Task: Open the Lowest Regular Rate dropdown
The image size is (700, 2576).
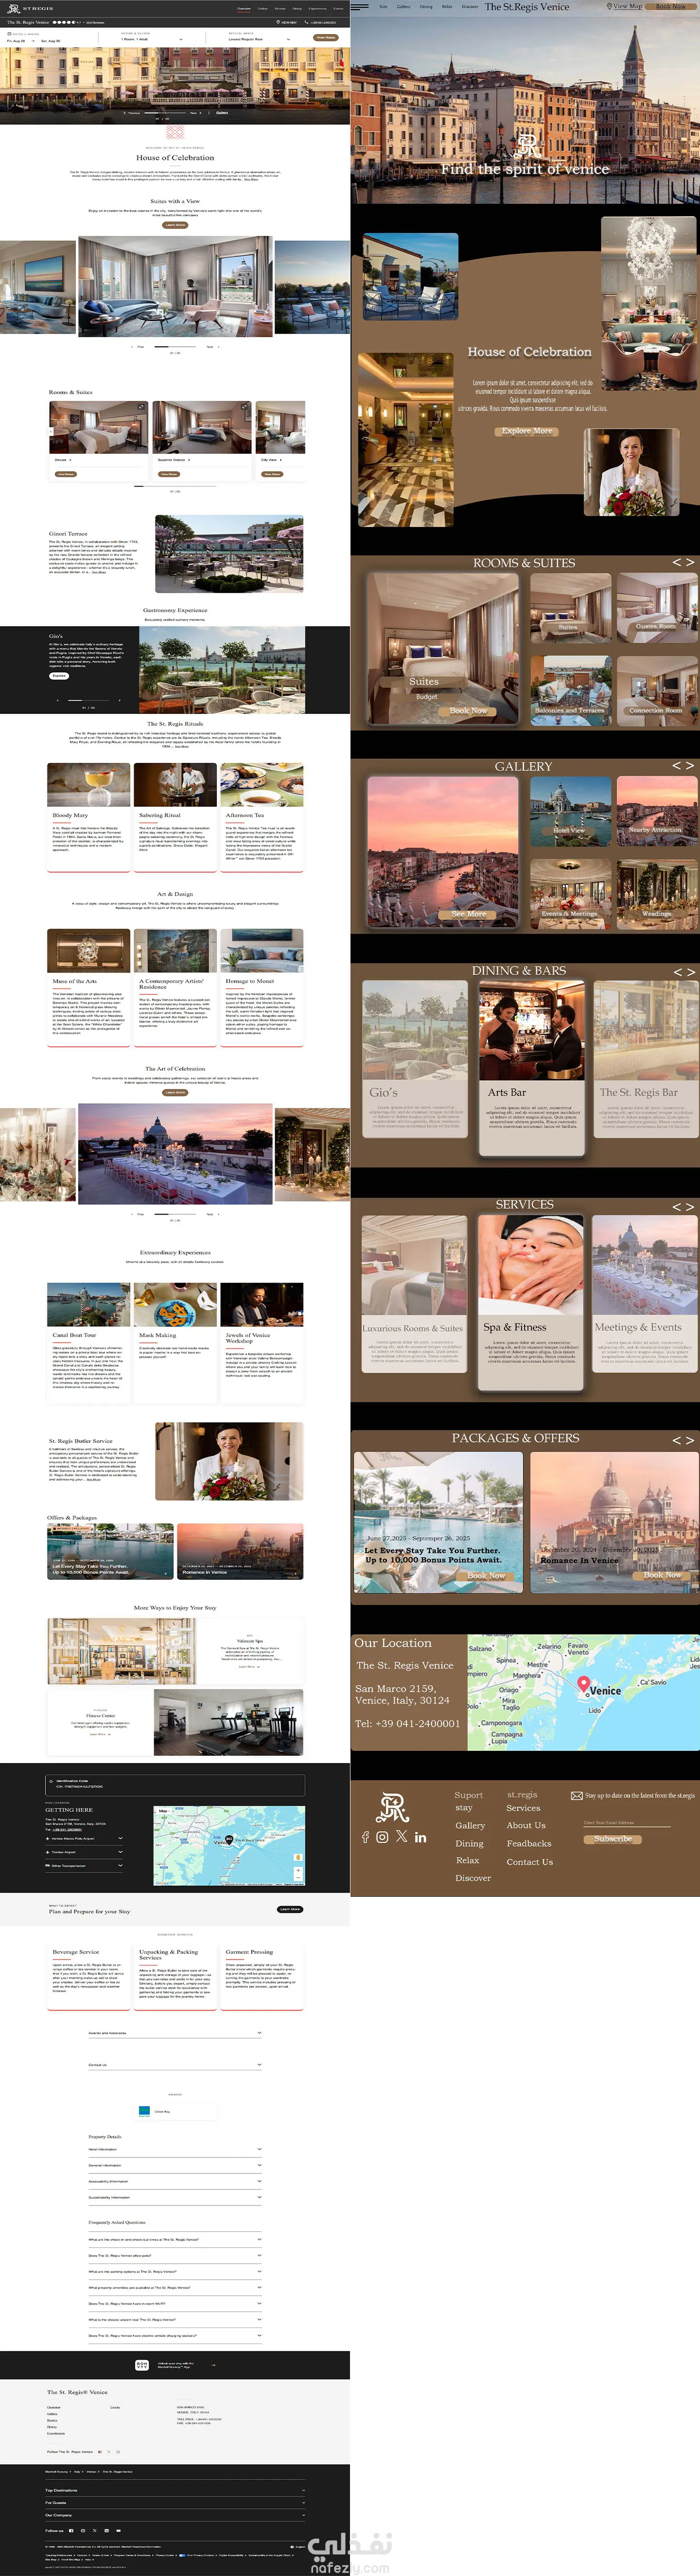Action: [259, 40]
